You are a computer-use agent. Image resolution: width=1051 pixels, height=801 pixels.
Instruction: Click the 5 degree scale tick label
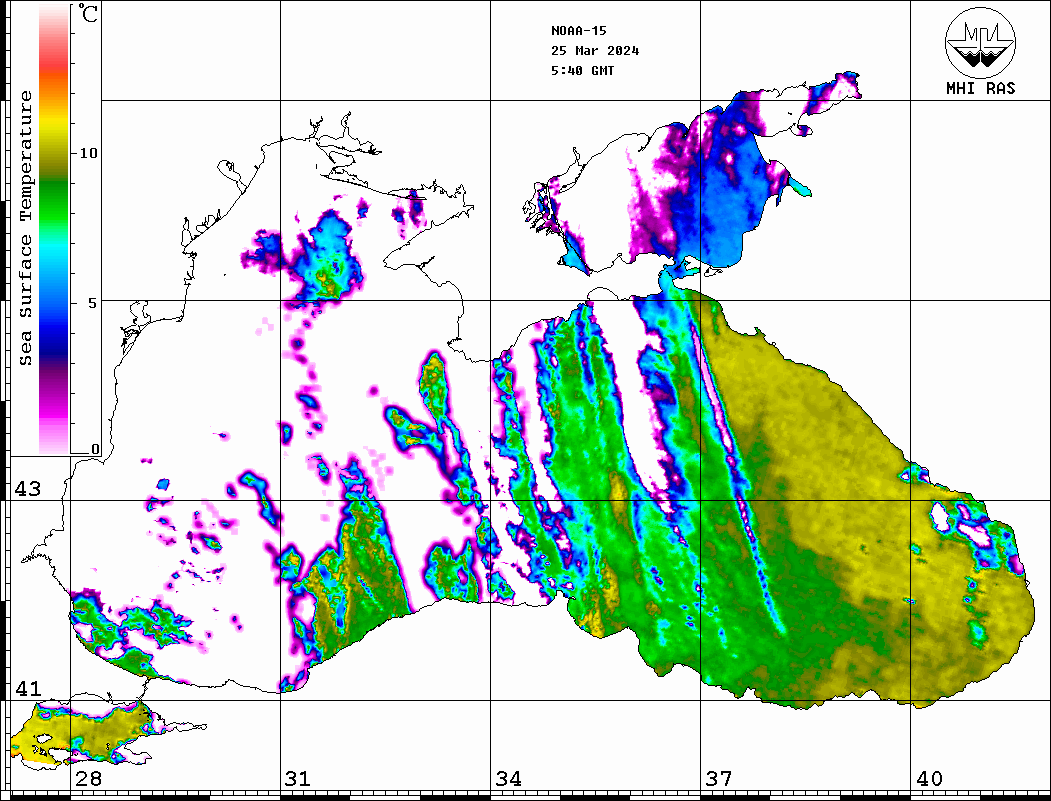pos(94,302)
